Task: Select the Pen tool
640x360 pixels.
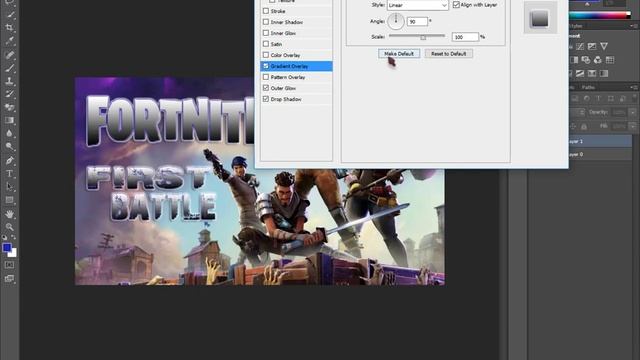Action: tap(9, 160)
